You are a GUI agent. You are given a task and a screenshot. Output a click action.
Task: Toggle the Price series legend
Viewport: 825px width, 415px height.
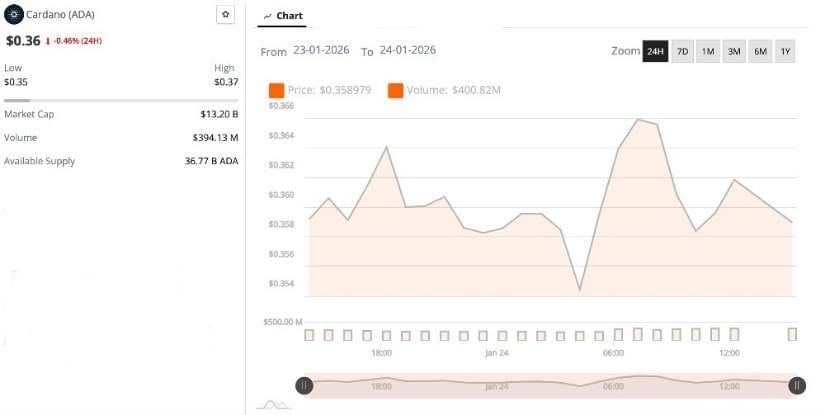[276, 91]
